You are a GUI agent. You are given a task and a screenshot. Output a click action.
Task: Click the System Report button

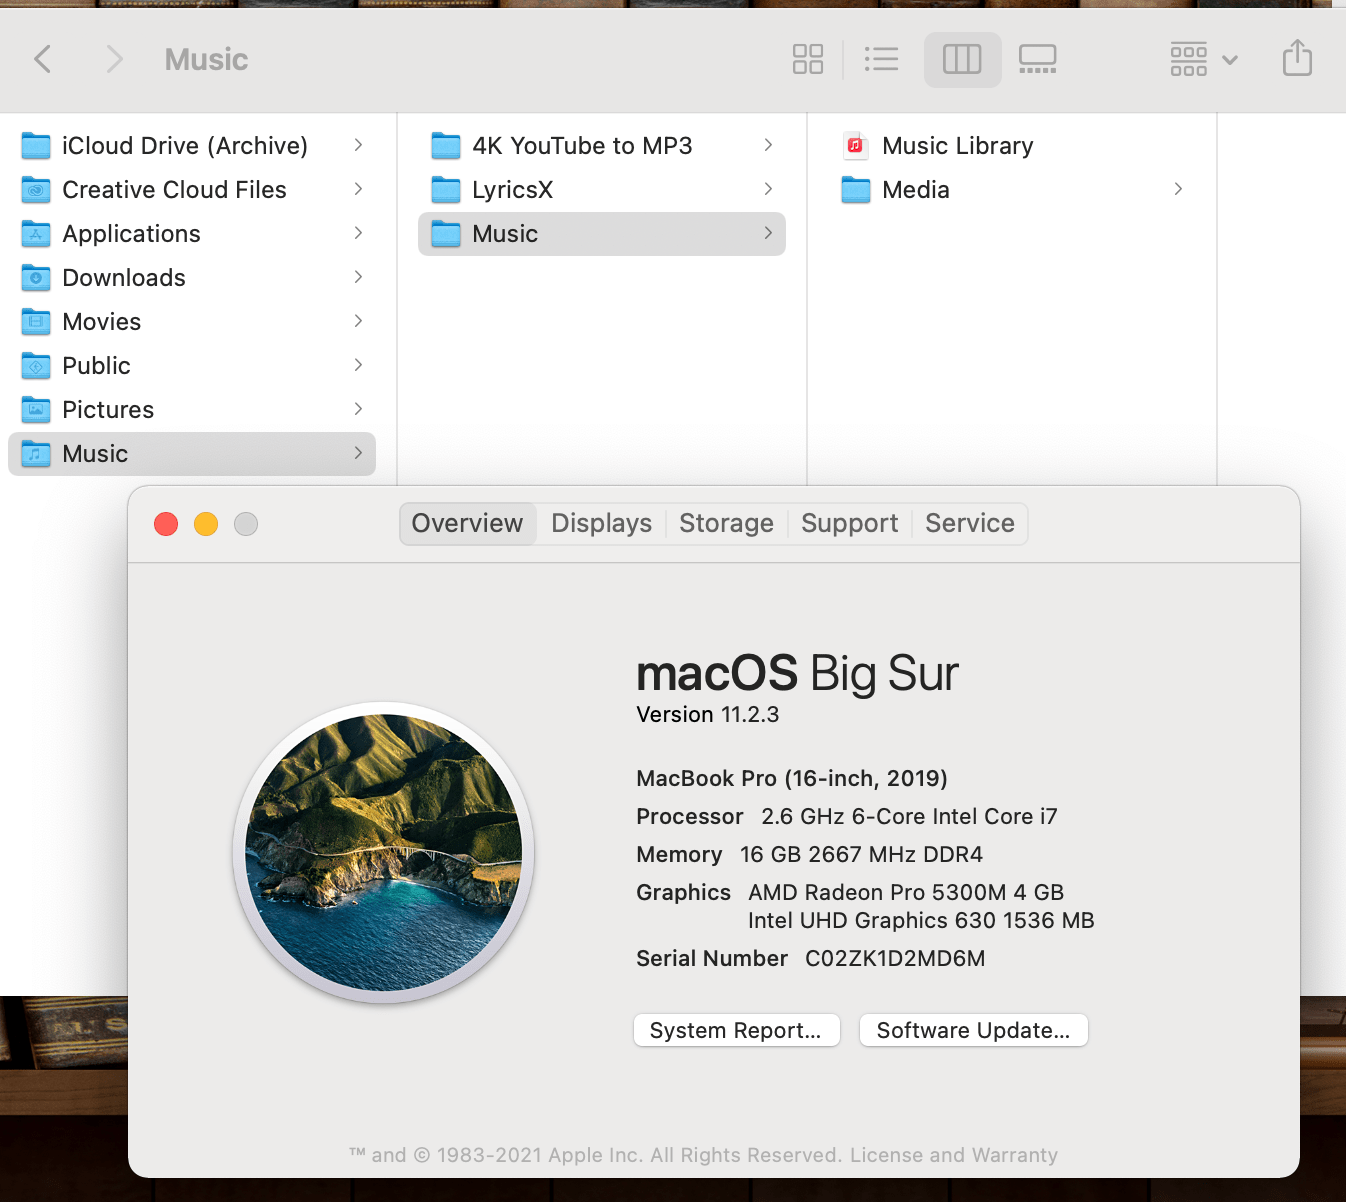click(x=736, y=1030)
